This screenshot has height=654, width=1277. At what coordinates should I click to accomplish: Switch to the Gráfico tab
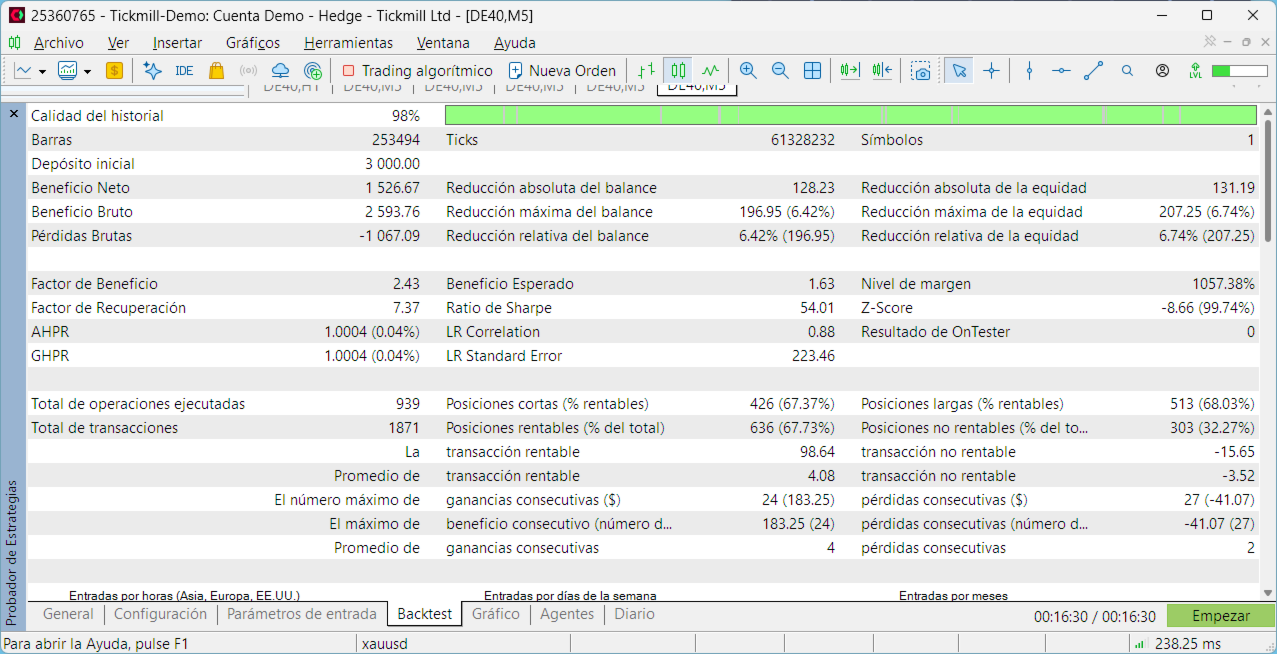coord(496,614)
